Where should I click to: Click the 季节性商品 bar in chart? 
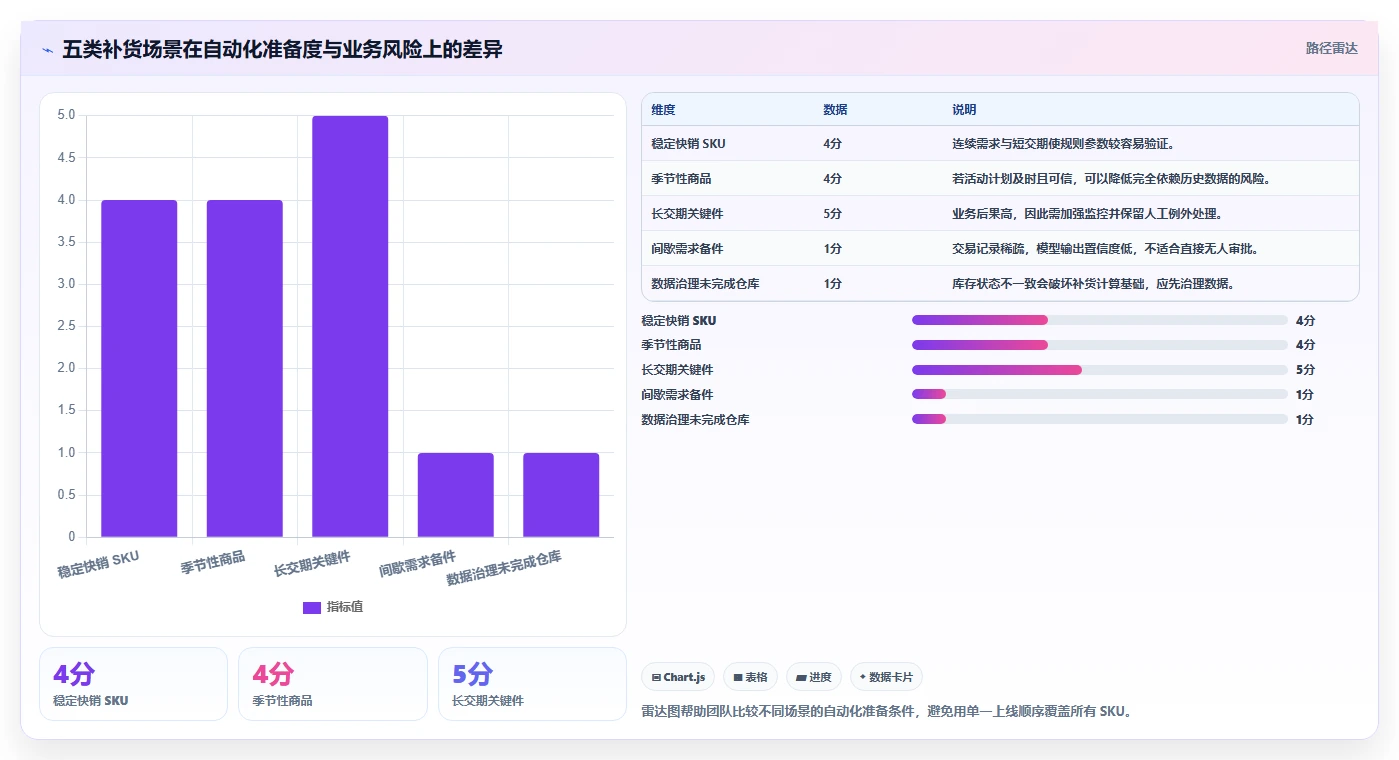[x=245, y=368]
